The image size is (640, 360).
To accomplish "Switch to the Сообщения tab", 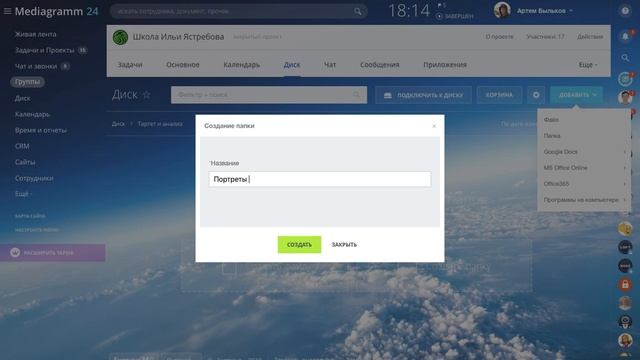I will click(x=380, y=64).
